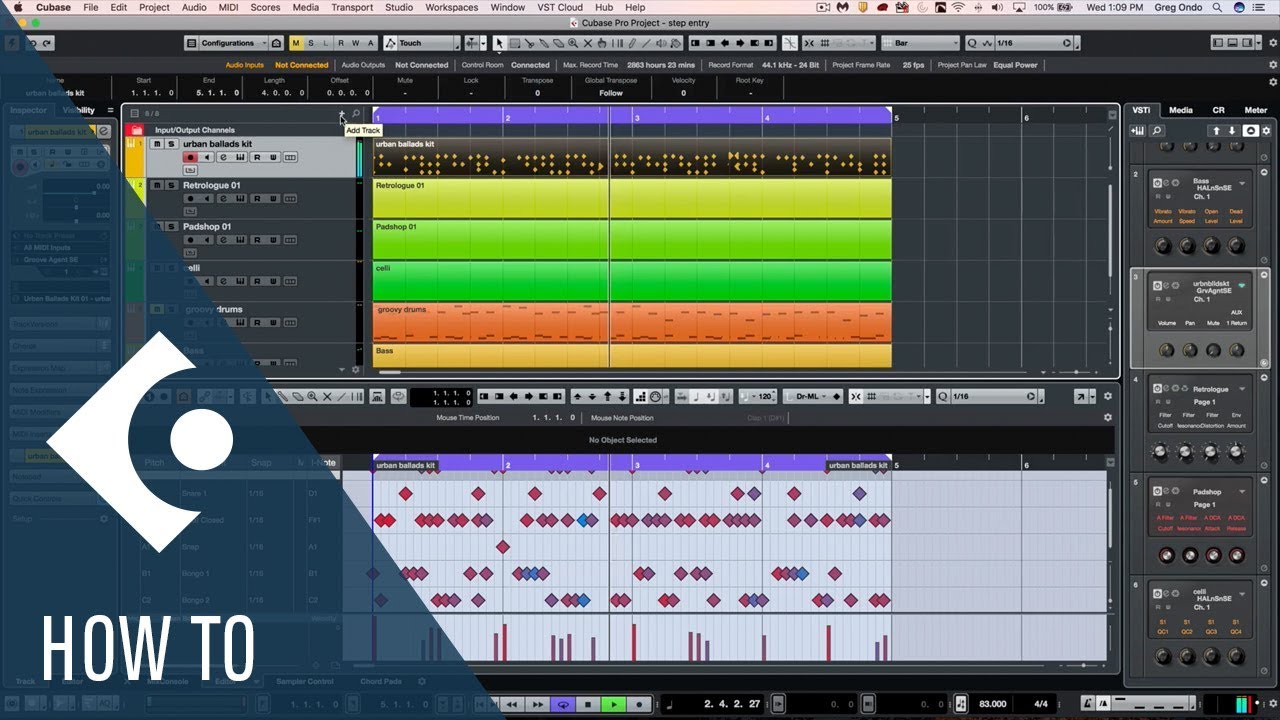Open track search magnifier in track list
The width and height of the screenshot is (1280, 720).
[356, 113]
